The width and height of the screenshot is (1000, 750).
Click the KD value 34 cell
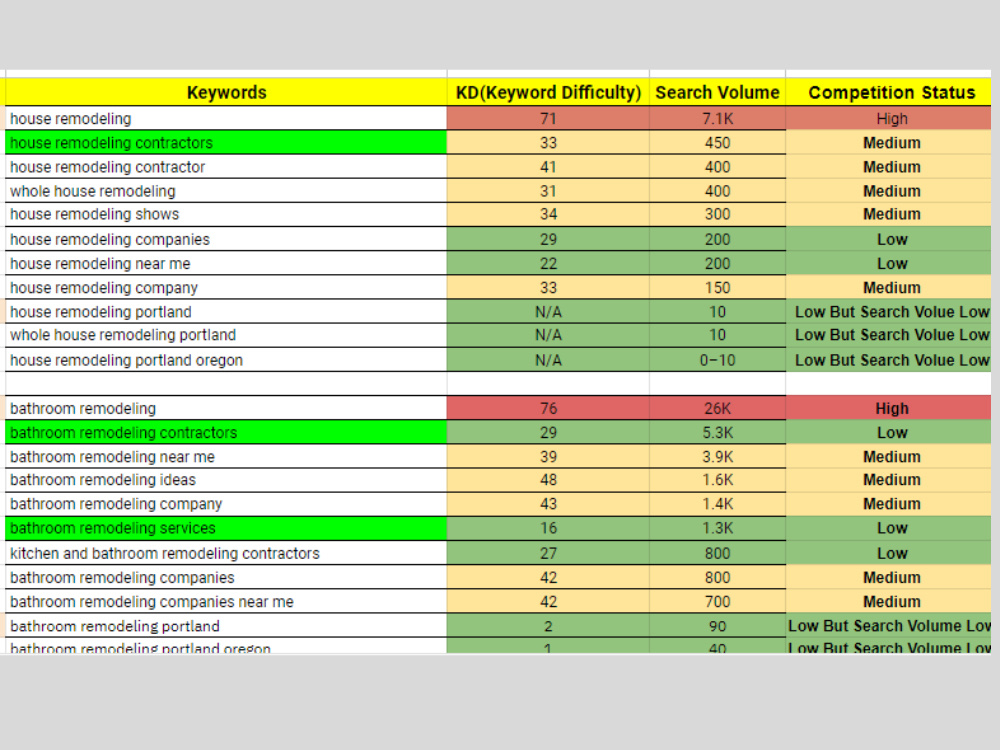[x=548, y=214]
